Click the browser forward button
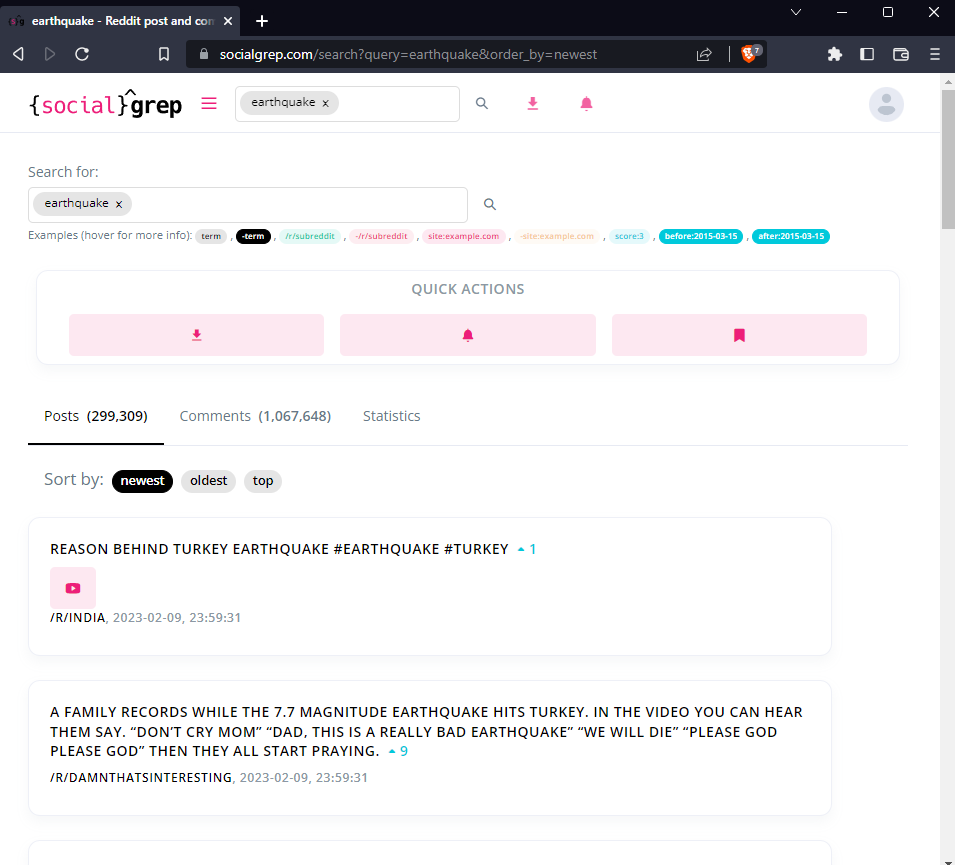 (x=50, y=54)
